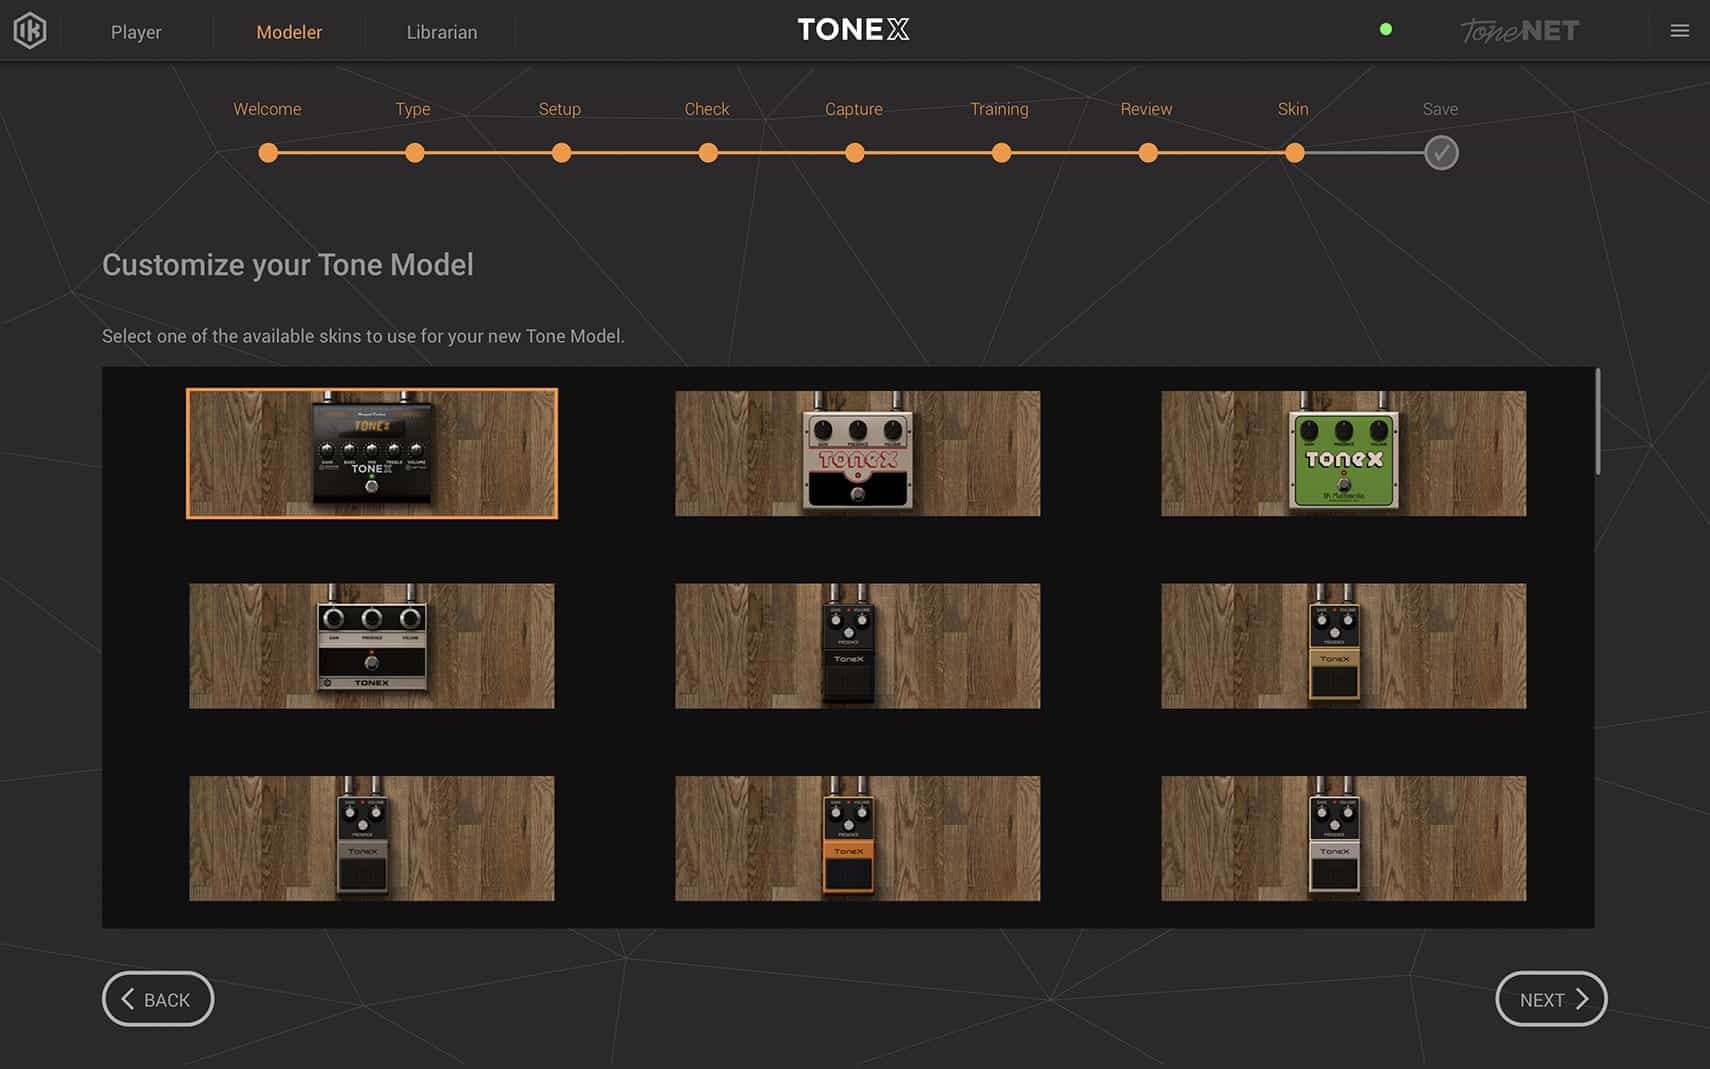Jump to the Skin step marker
The image size is (1710, 1069).
click(1295, 153)
